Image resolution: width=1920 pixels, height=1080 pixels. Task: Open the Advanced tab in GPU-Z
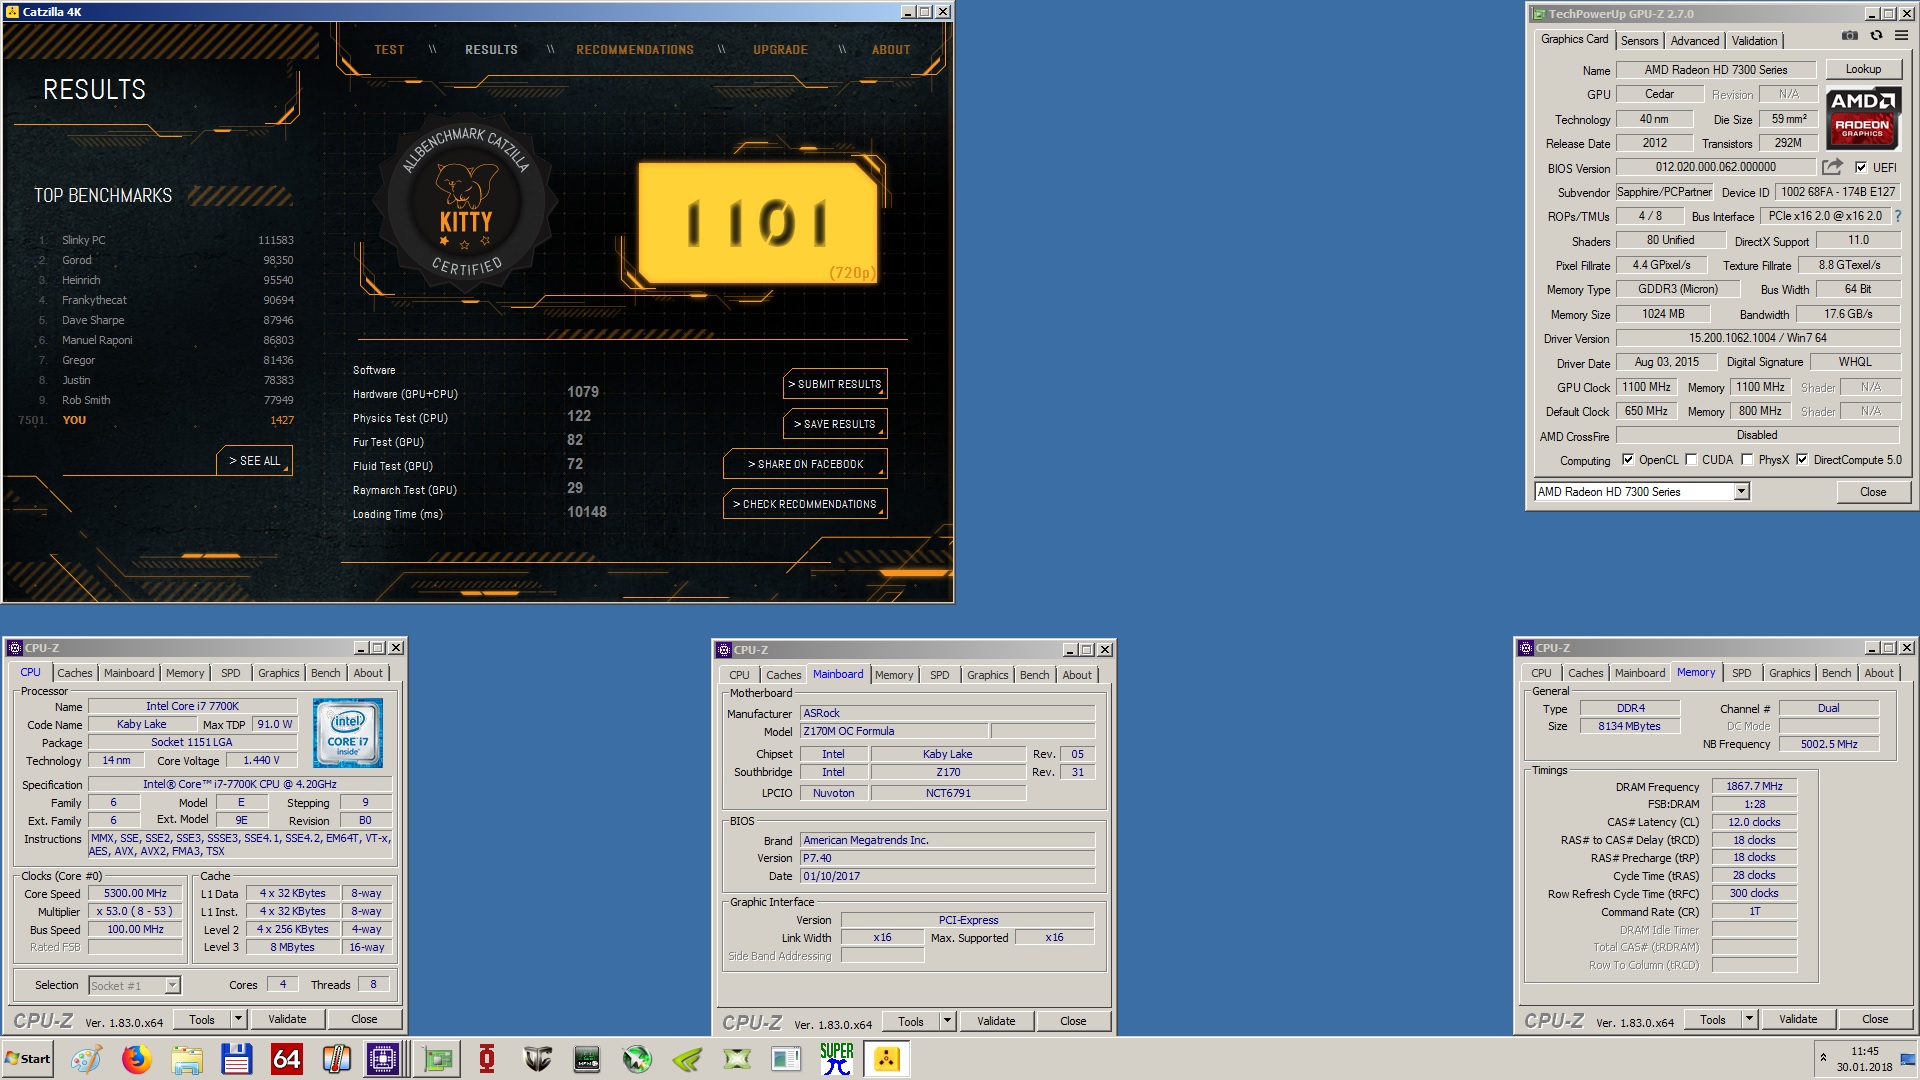[1695, 41]
